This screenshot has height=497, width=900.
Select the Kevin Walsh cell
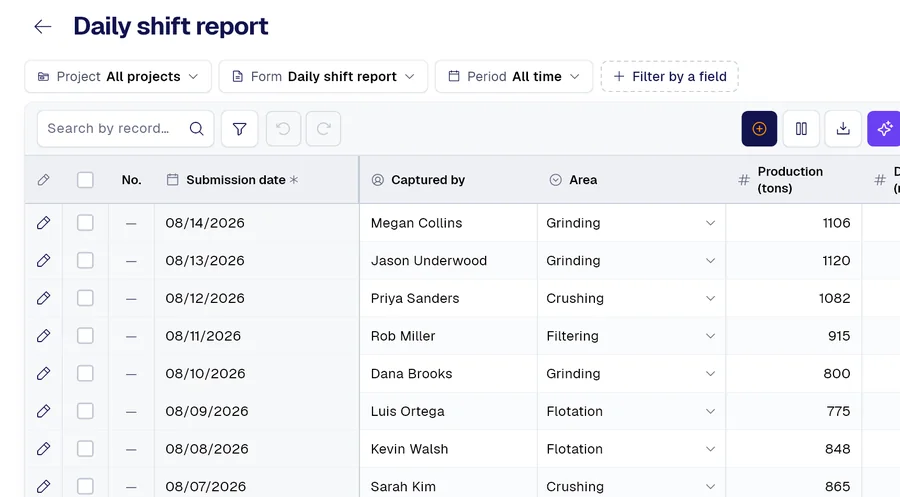pos(449,449)
